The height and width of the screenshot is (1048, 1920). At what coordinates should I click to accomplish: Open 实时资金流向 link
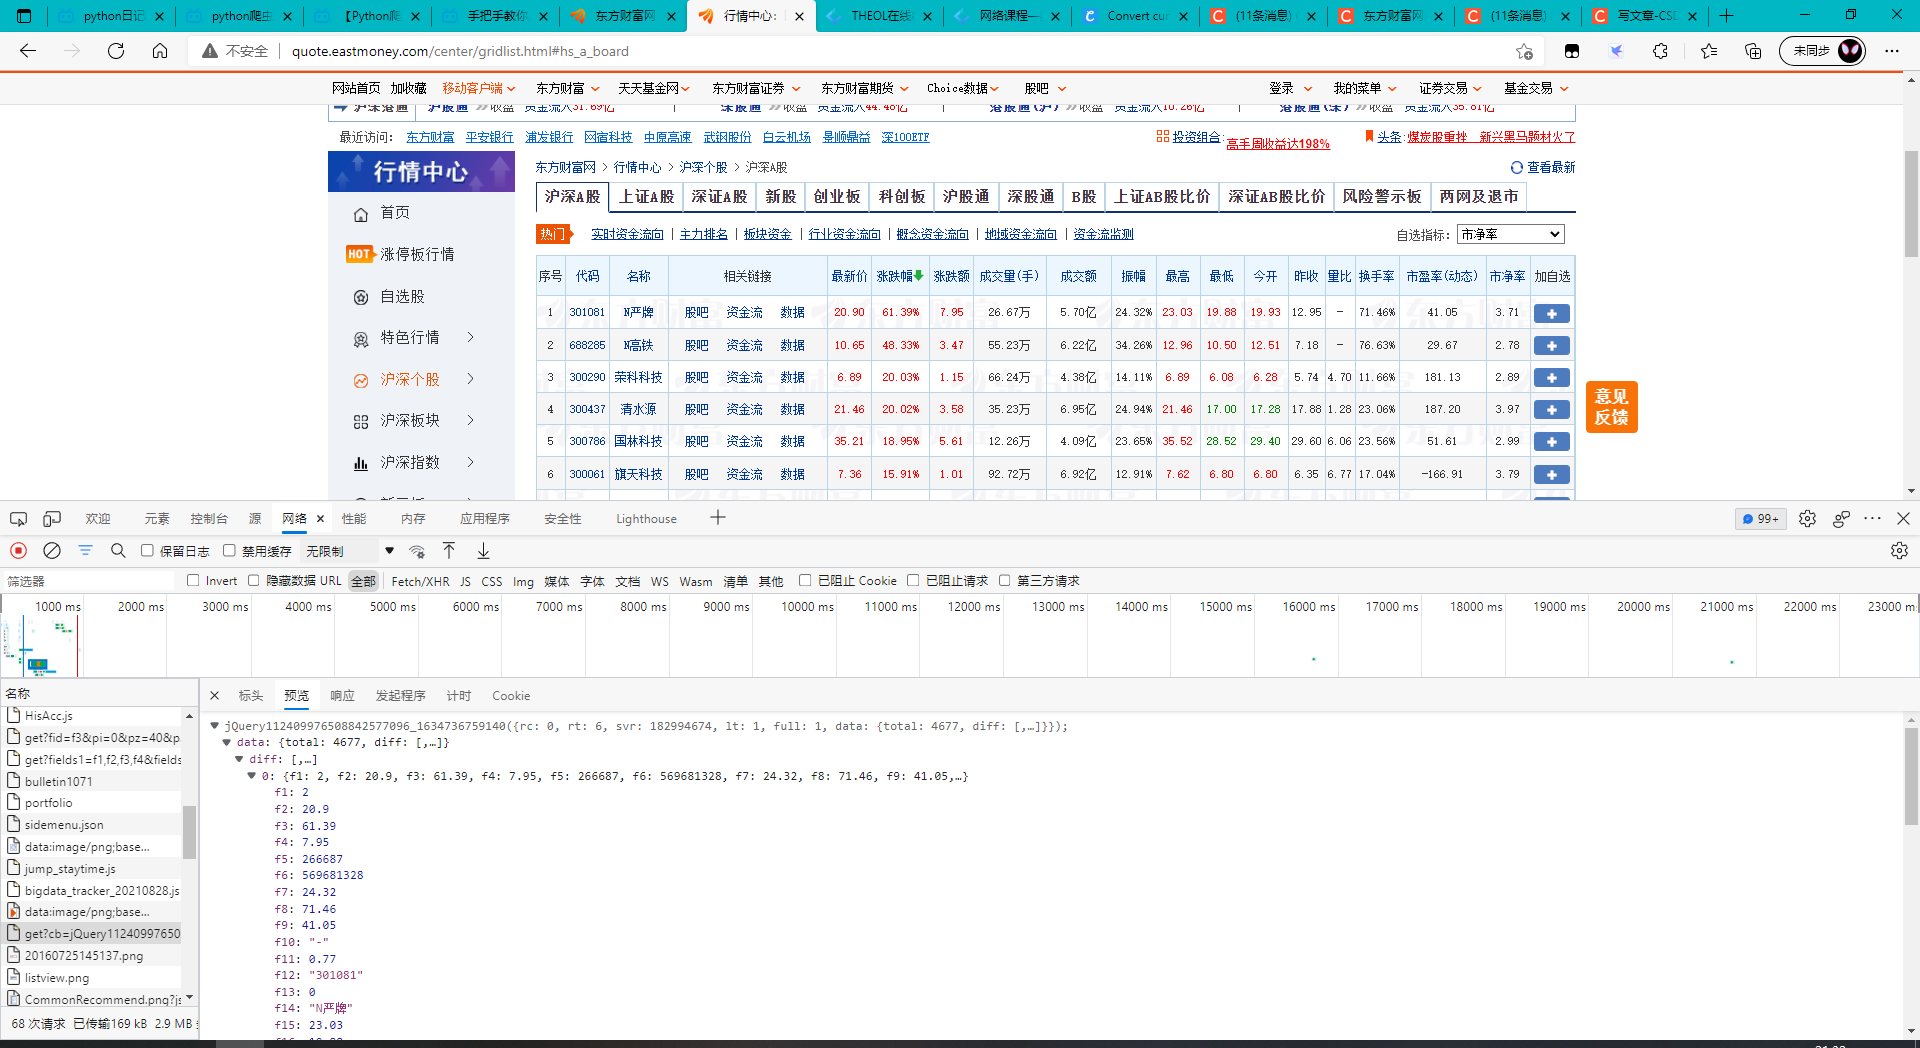click(627, 234)
